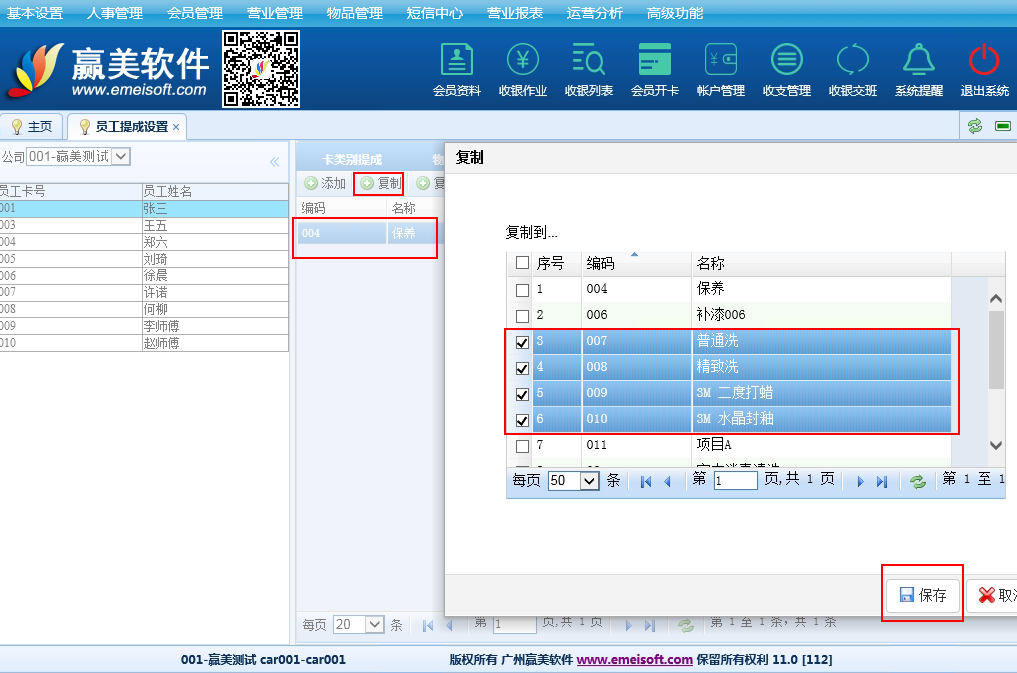Open the 系统提醒 bell icon
1017x673 pixels.
(x=918, y=62)
